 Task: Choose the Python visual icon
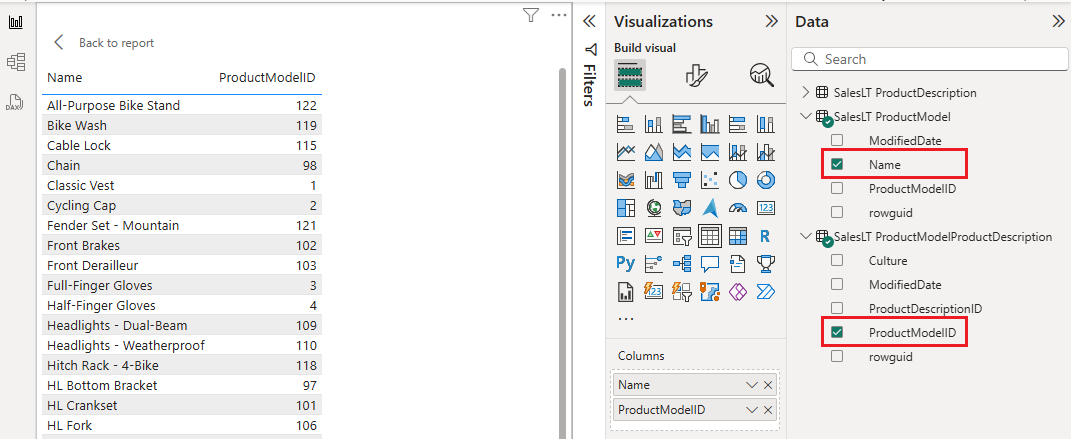tap(626, 264)
